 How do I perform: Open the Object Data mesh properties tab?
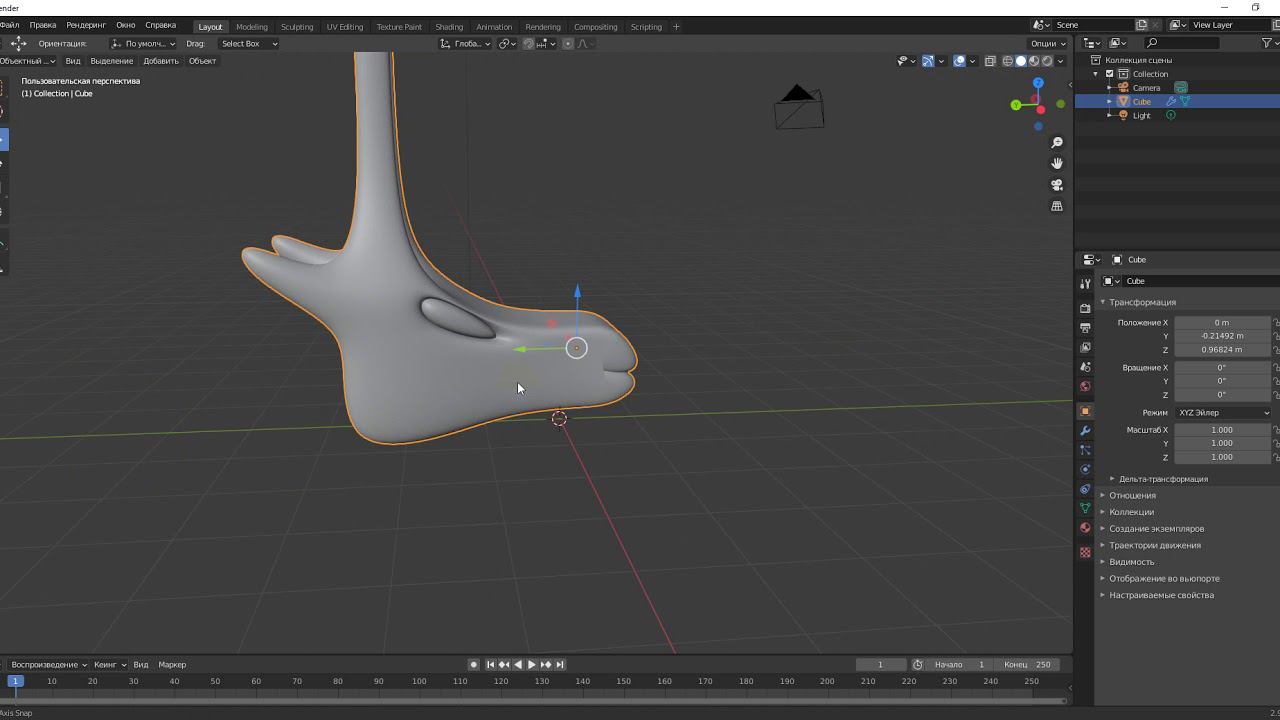coord(1085,509)
